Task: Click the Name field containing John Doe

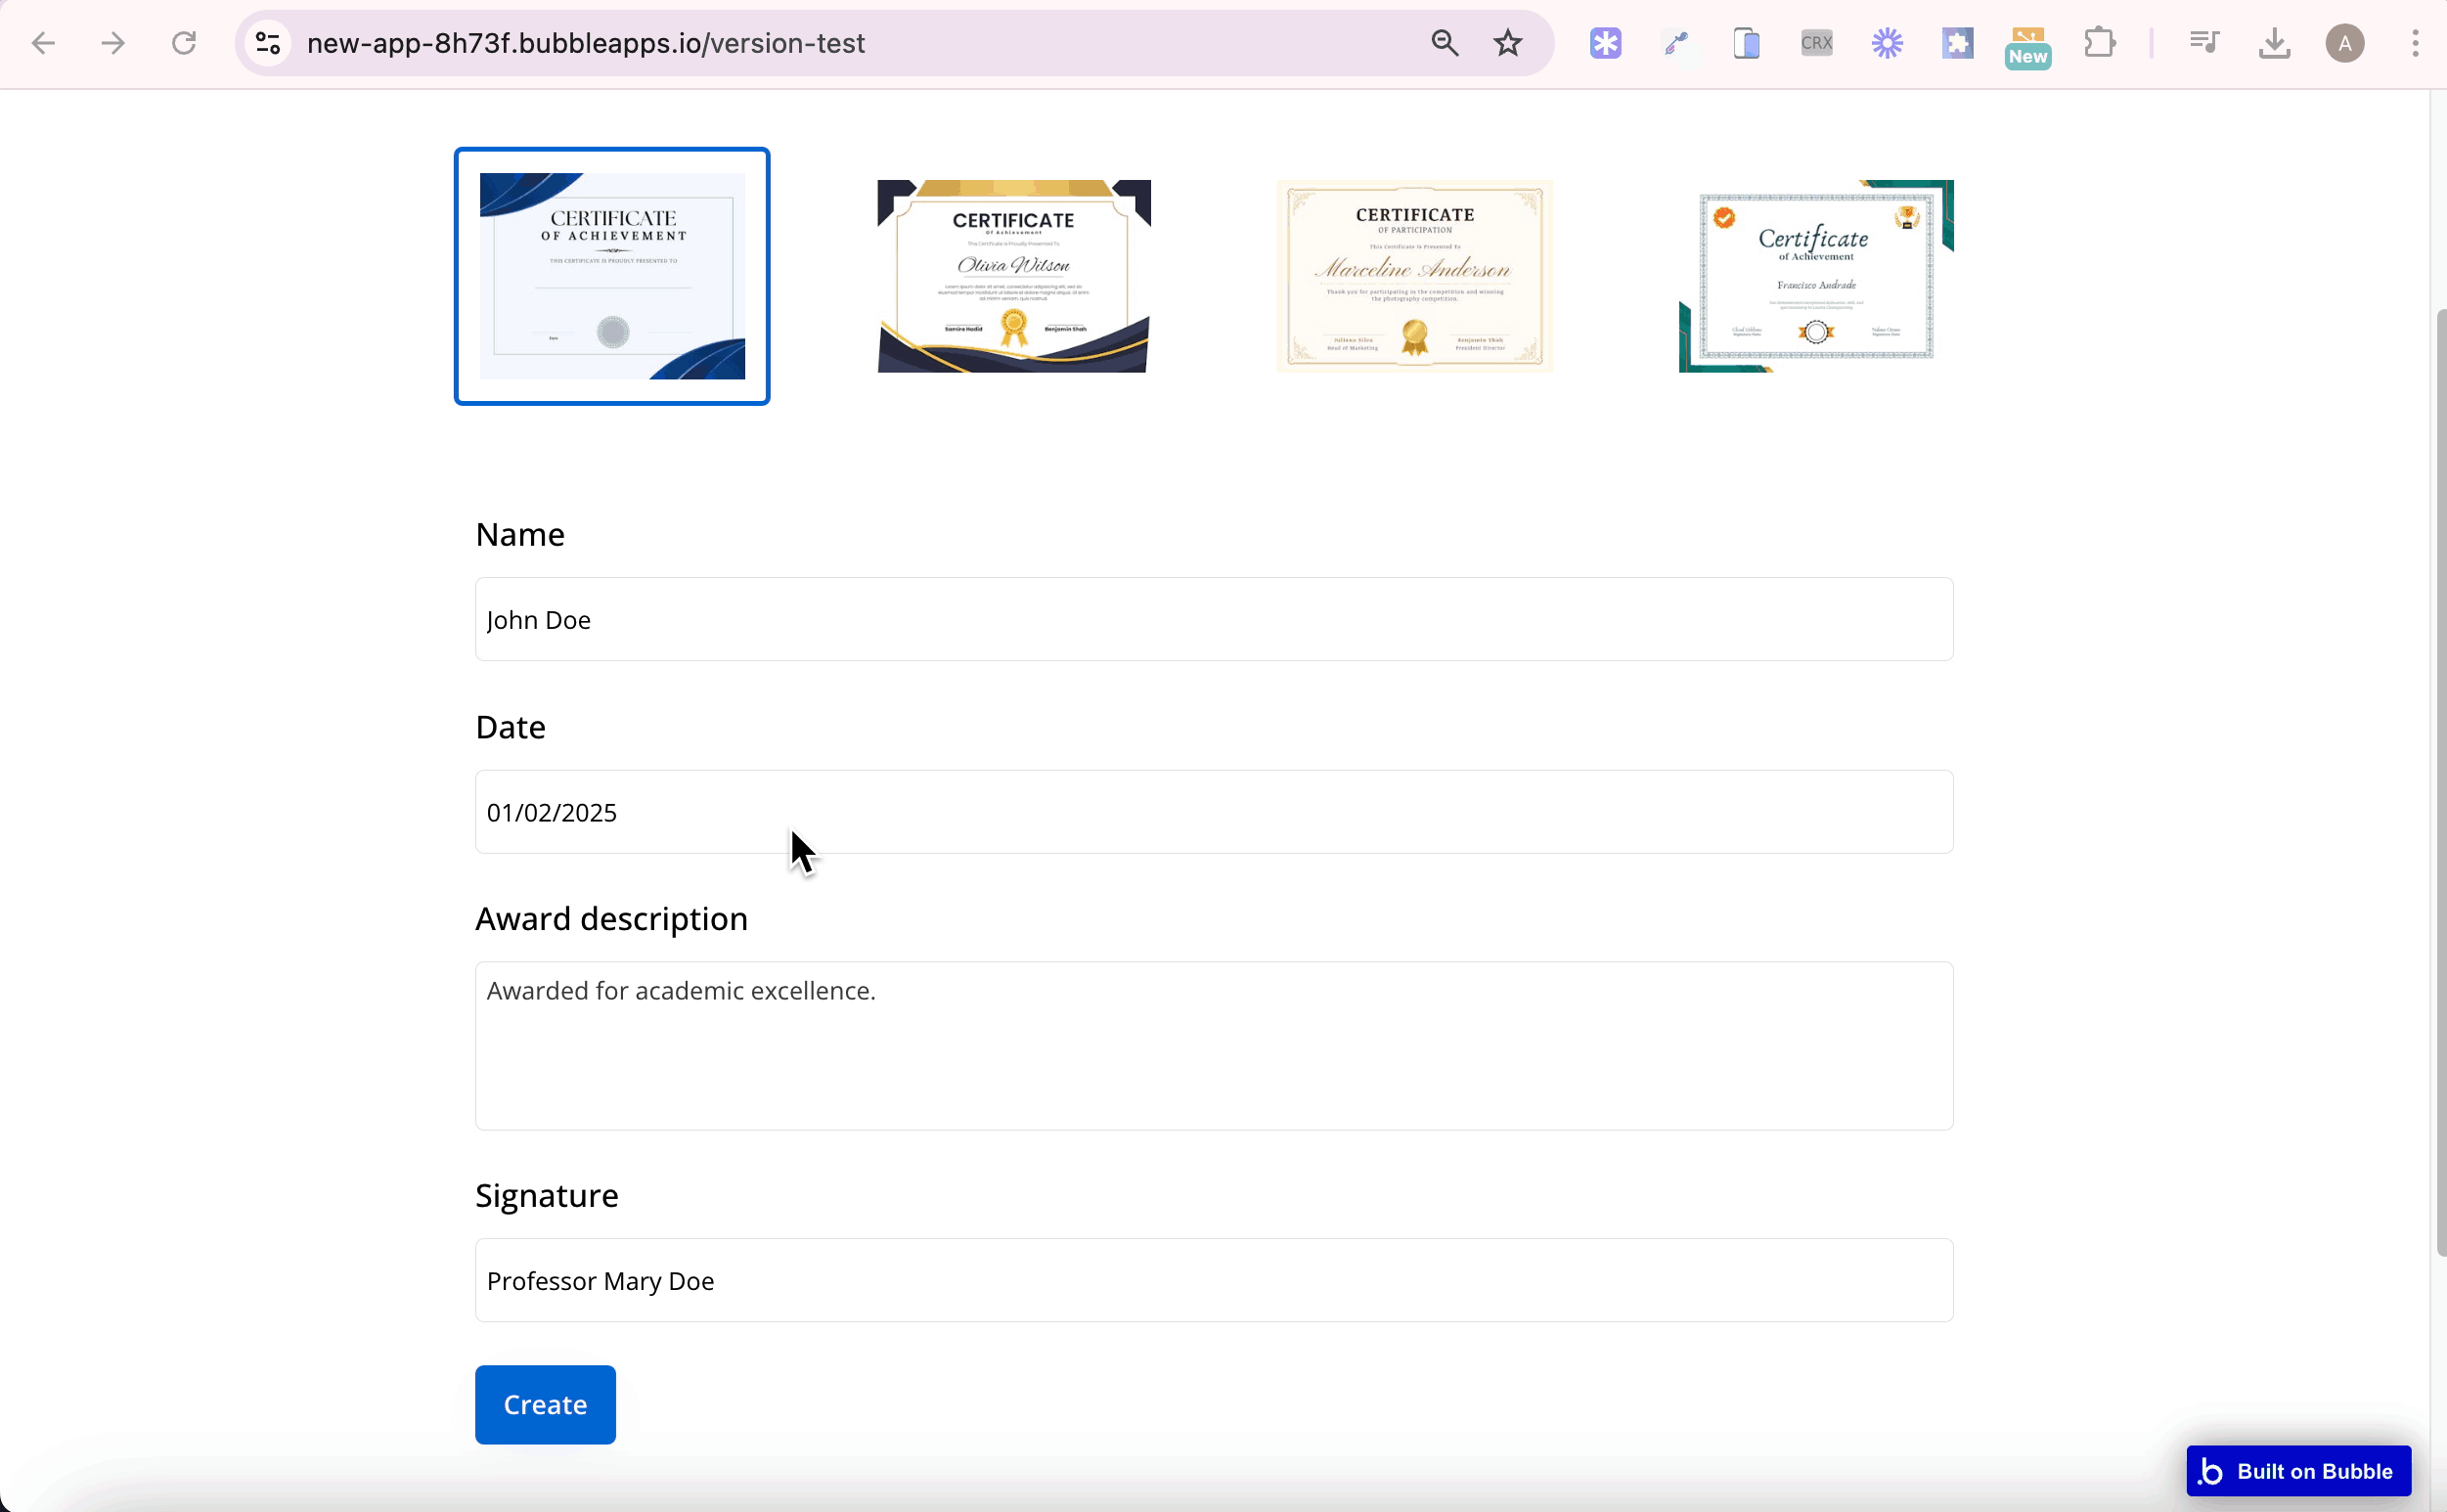Action: [x=1213, y=619]
